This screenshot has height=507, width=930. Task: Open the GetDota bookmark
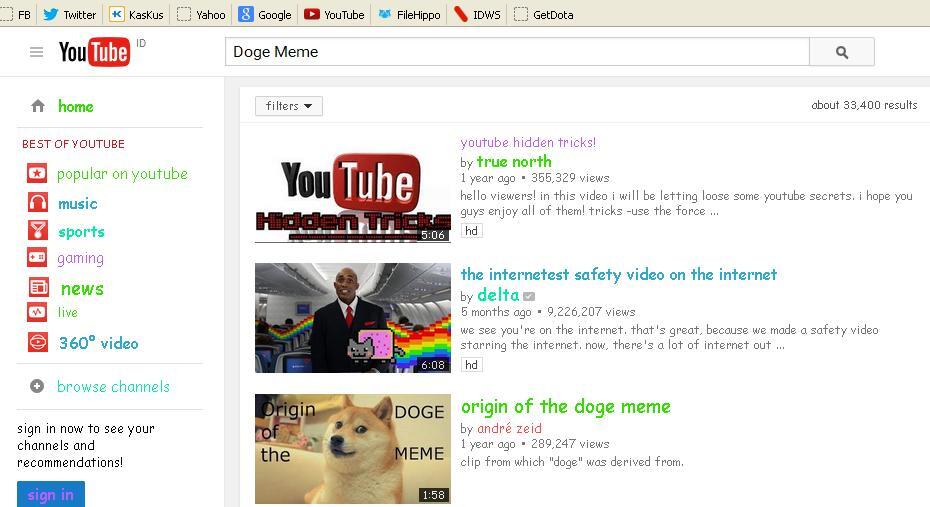(543, 15)
